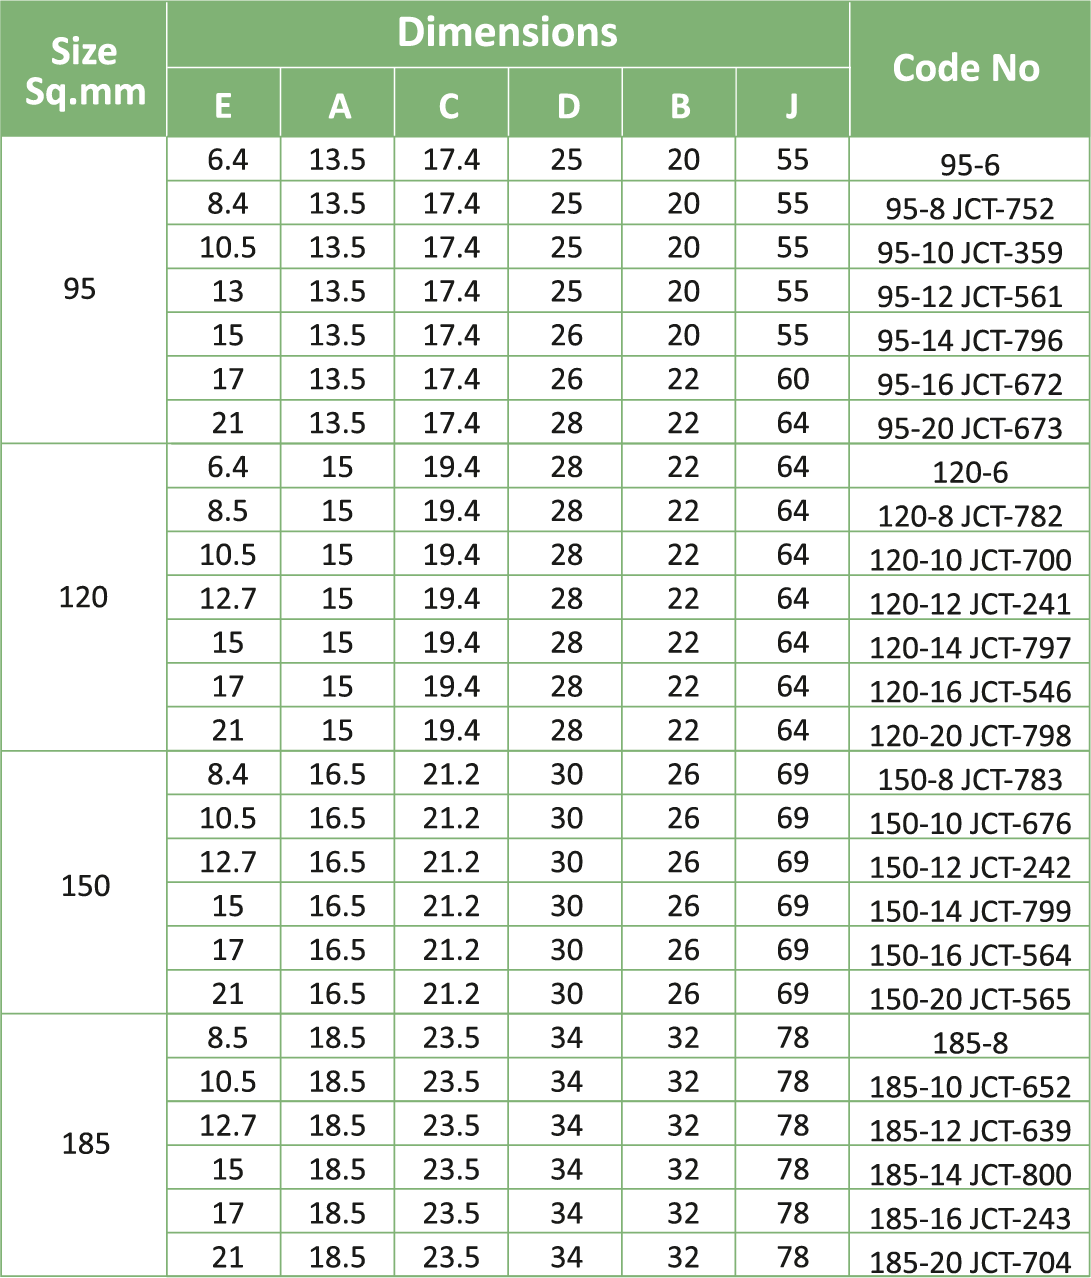The height and width of the screenshot is (1278, 1091).
Task: Click the A dimension column header
Action: pyautogui.click(x=339, y=105)
